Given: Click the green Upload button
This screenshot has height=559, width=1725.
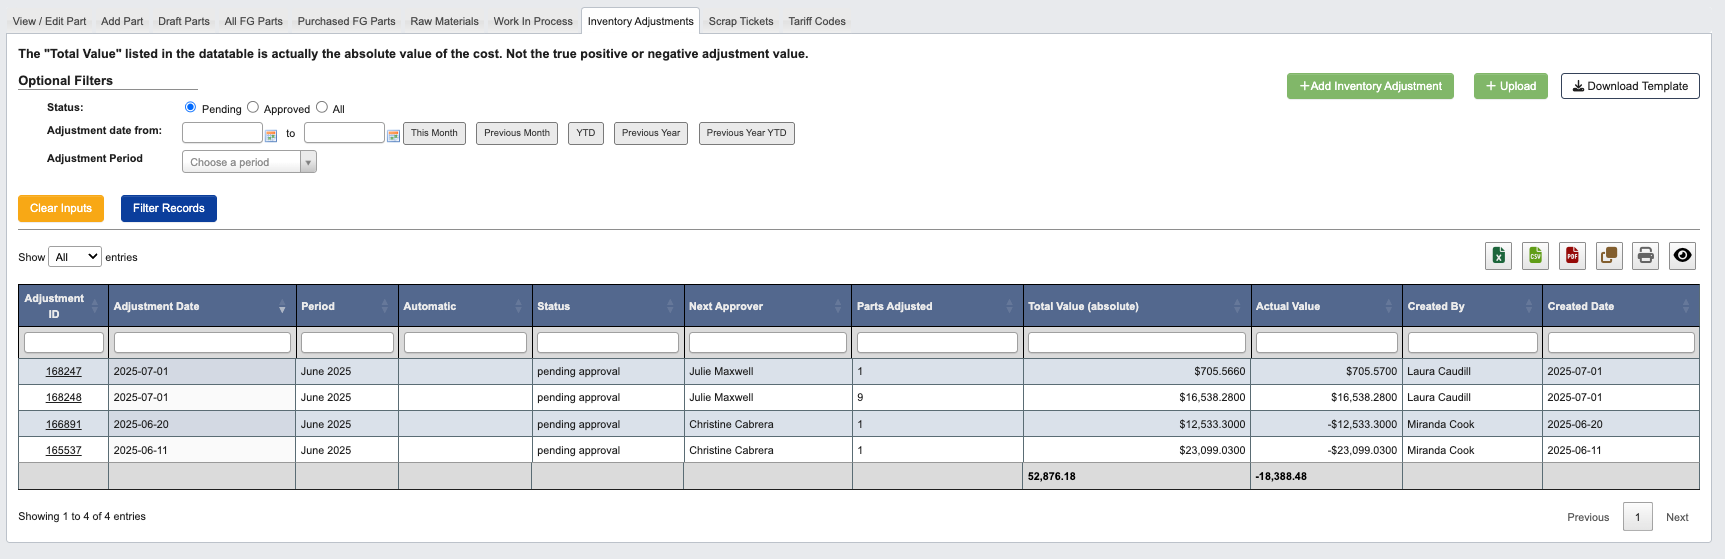Looking at the screenshot, I should tap(1510, 86).
